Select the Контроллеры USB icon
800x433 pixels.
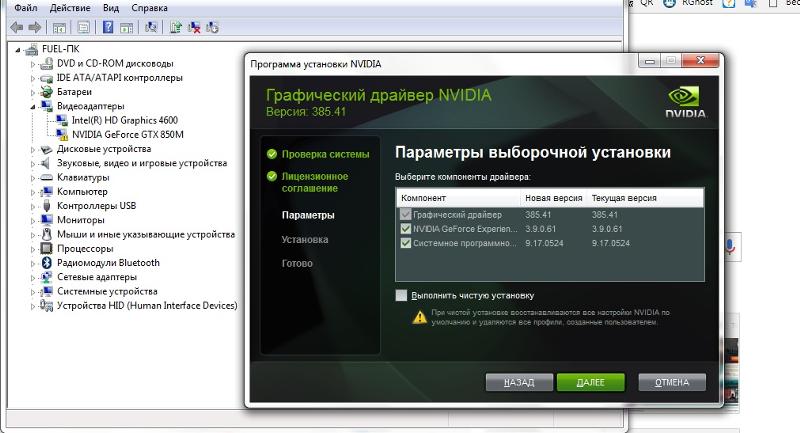tap(46, 206)
